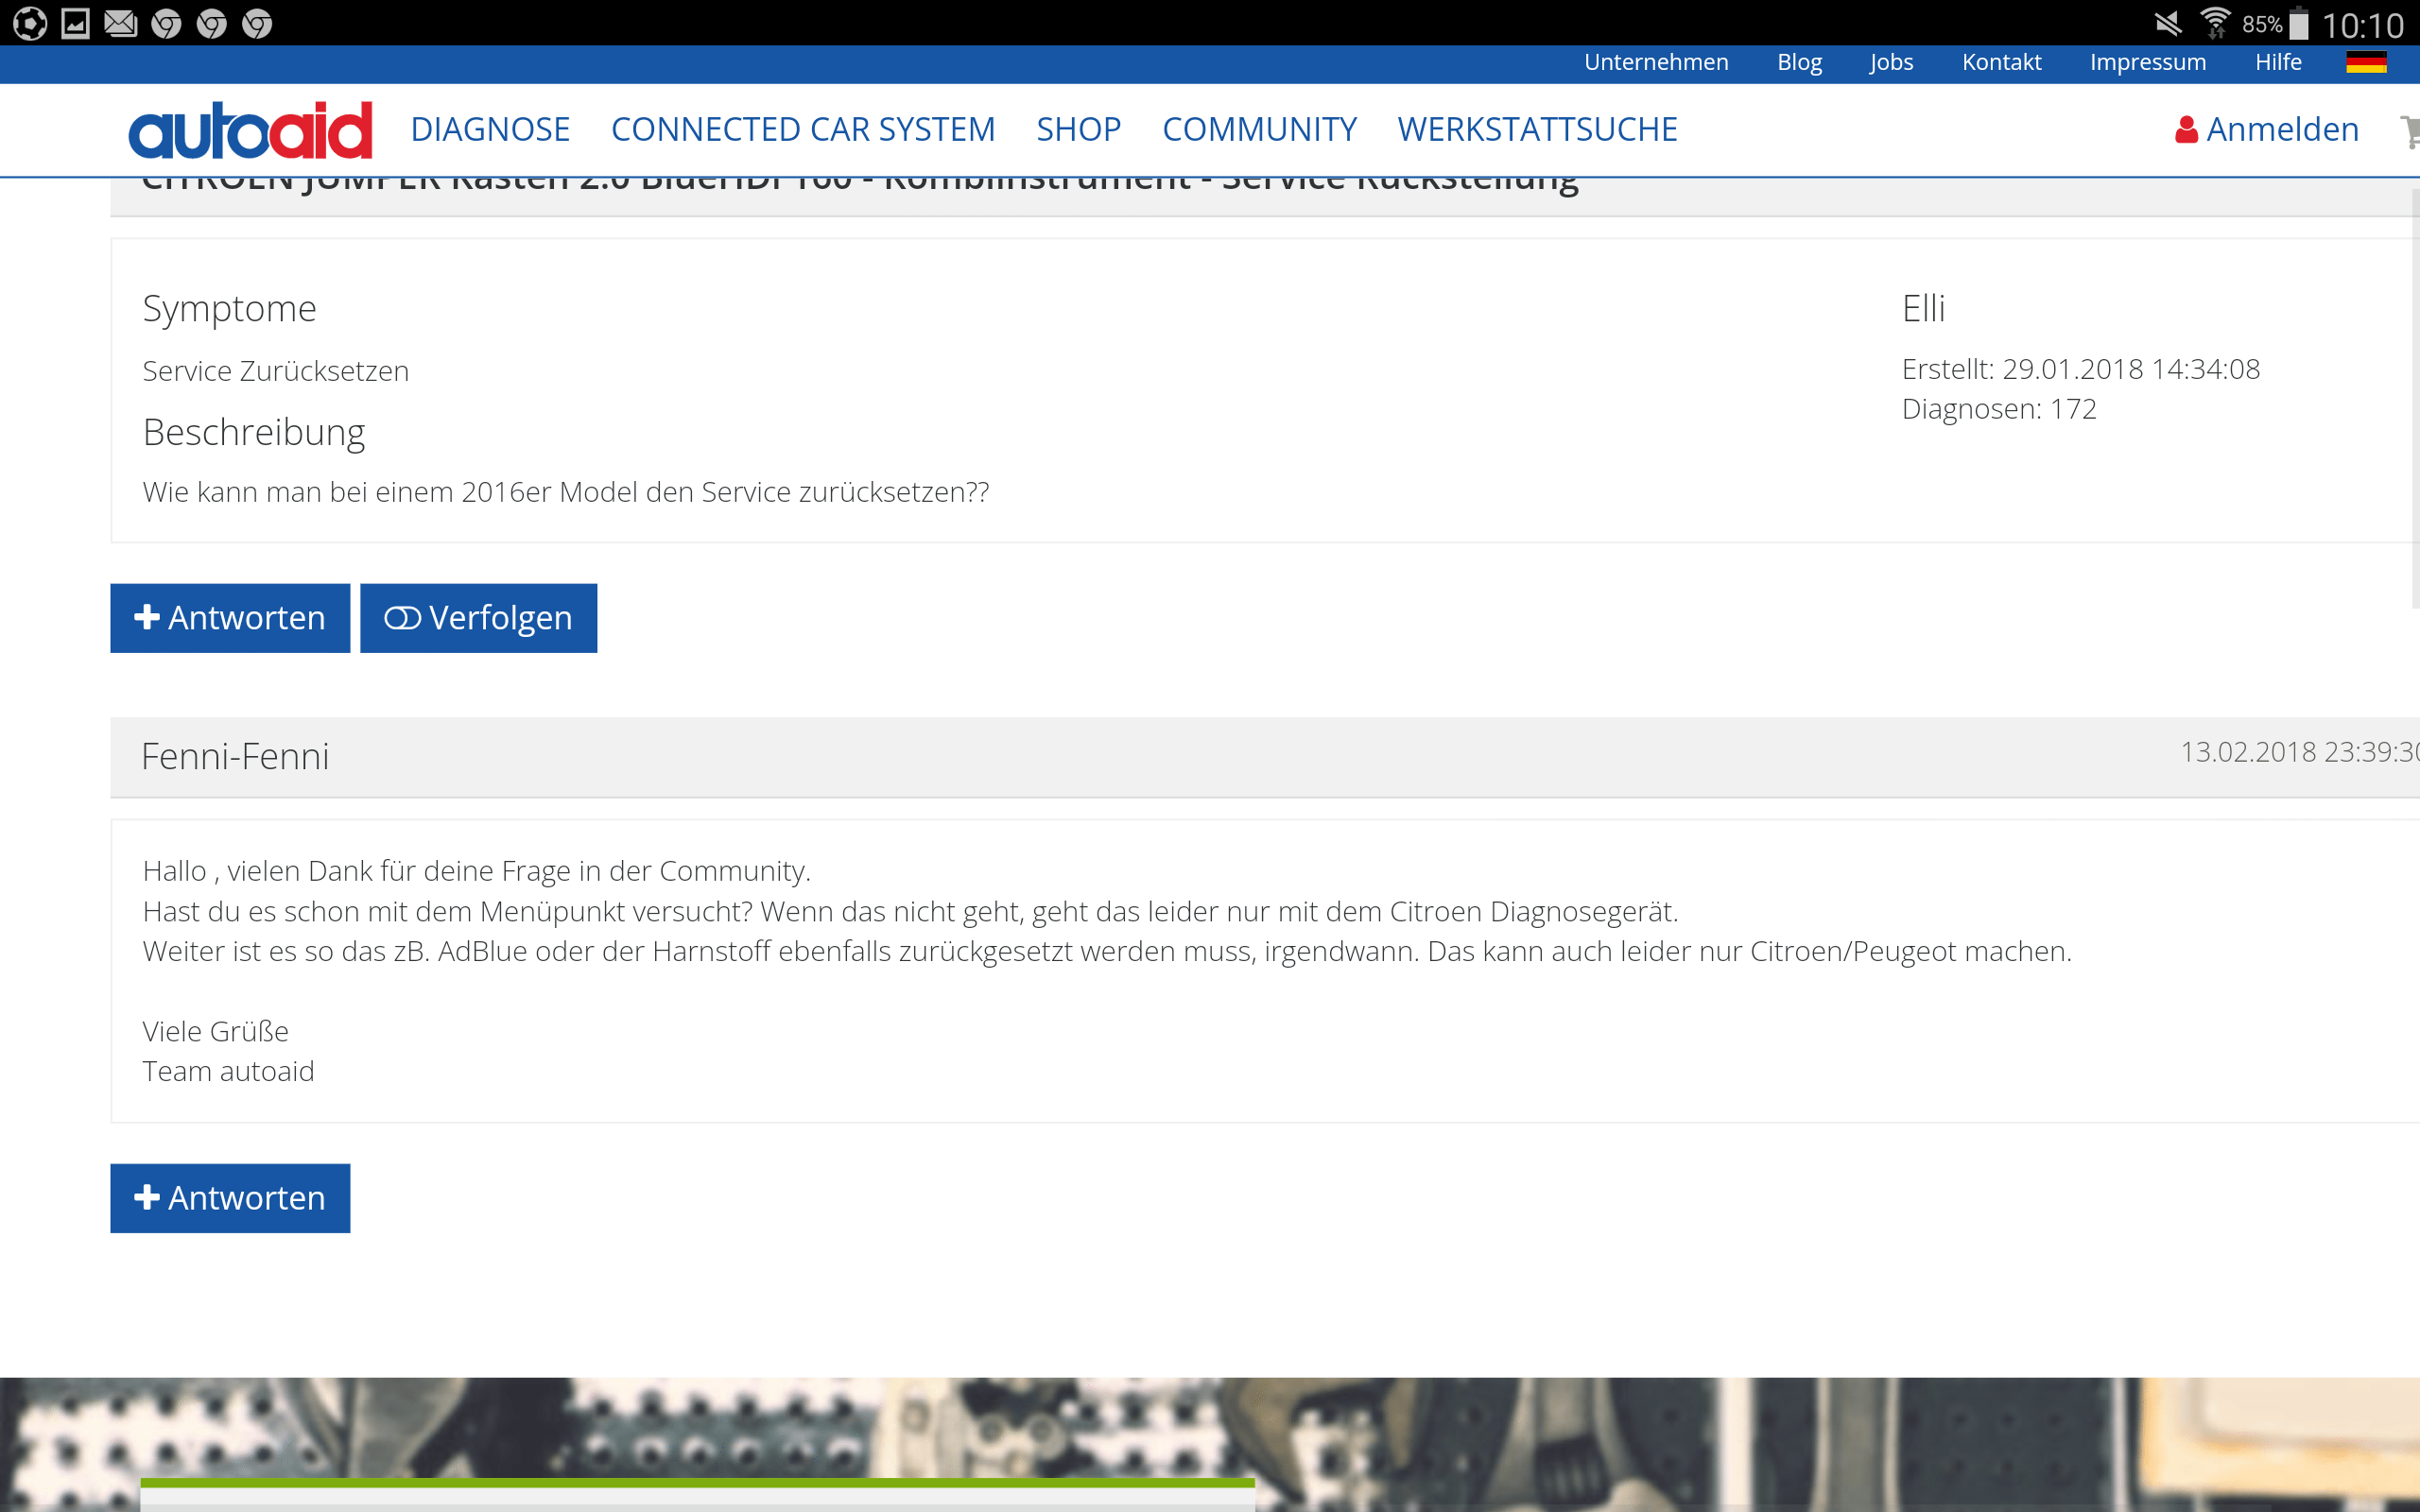Open the German flag language selector

click(2366, 62)
